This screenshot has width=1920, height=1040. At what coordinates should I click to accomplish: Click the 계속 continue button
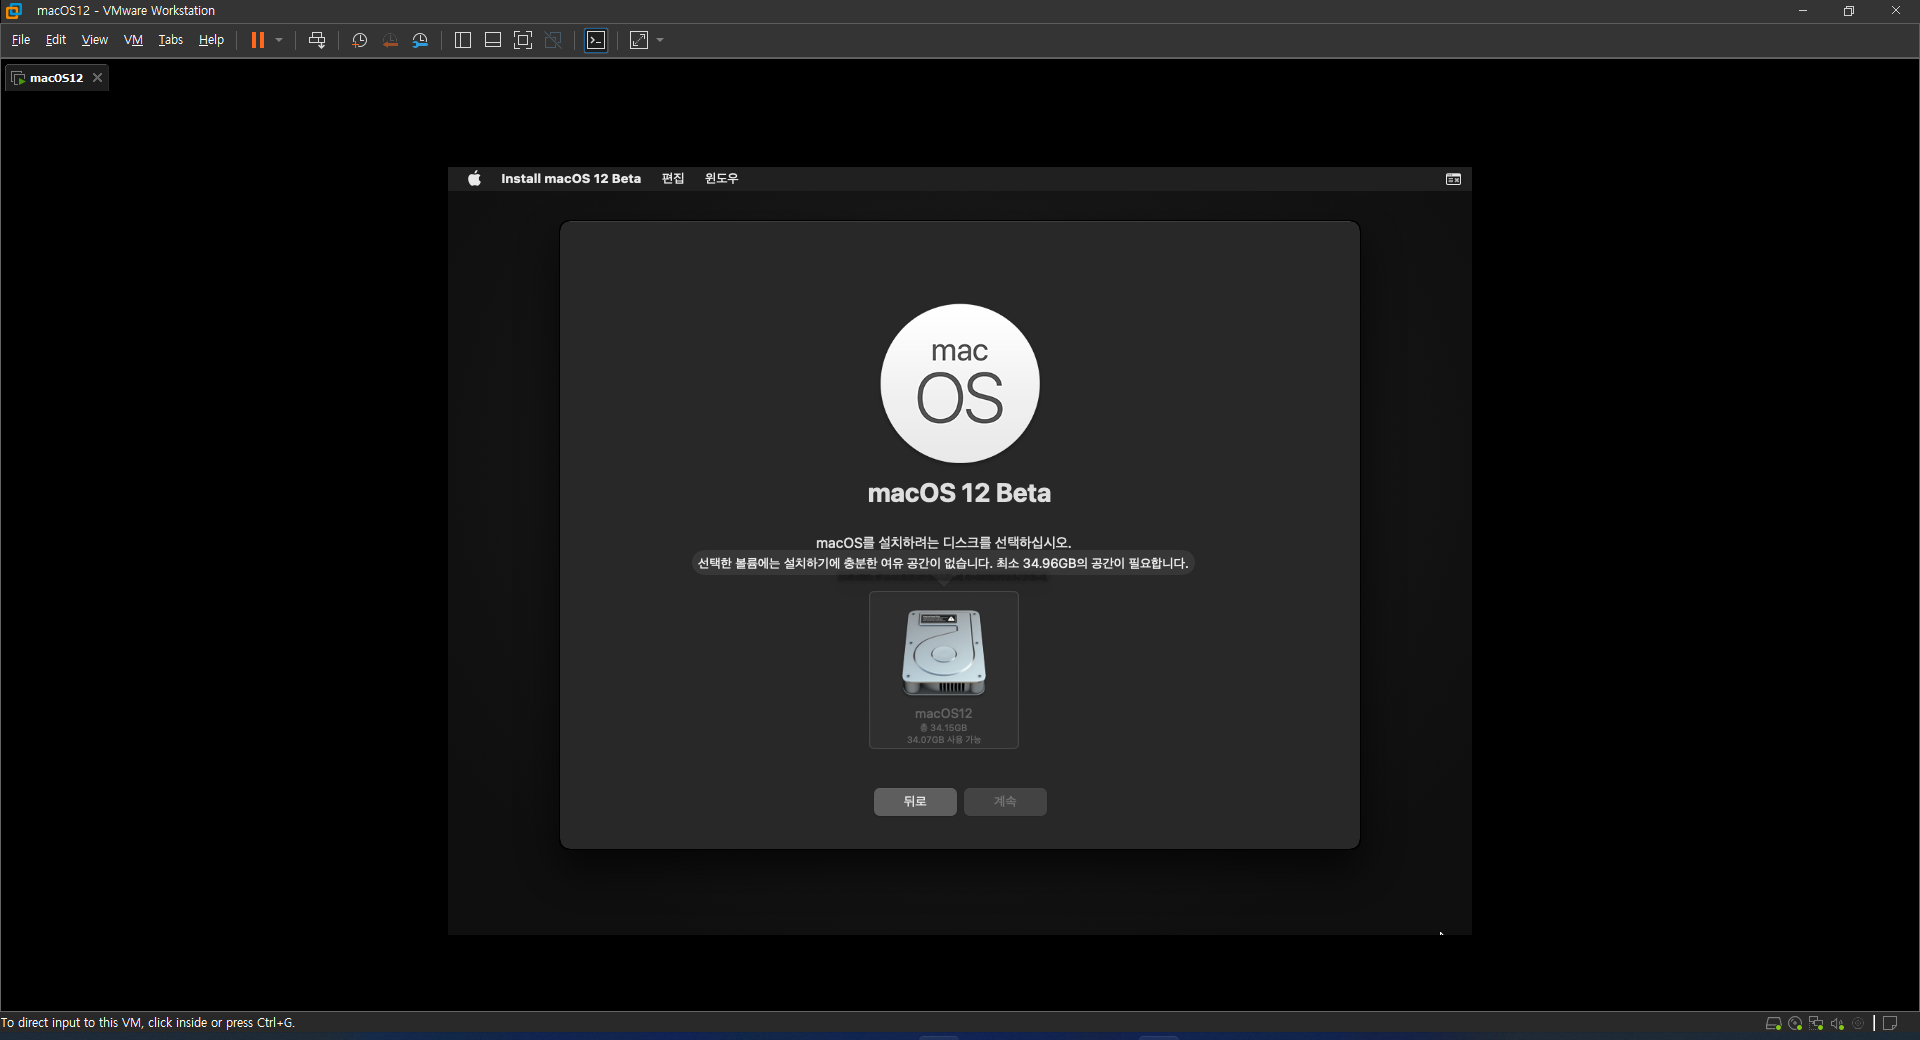pyautogui.click(x=1005, y=802)
